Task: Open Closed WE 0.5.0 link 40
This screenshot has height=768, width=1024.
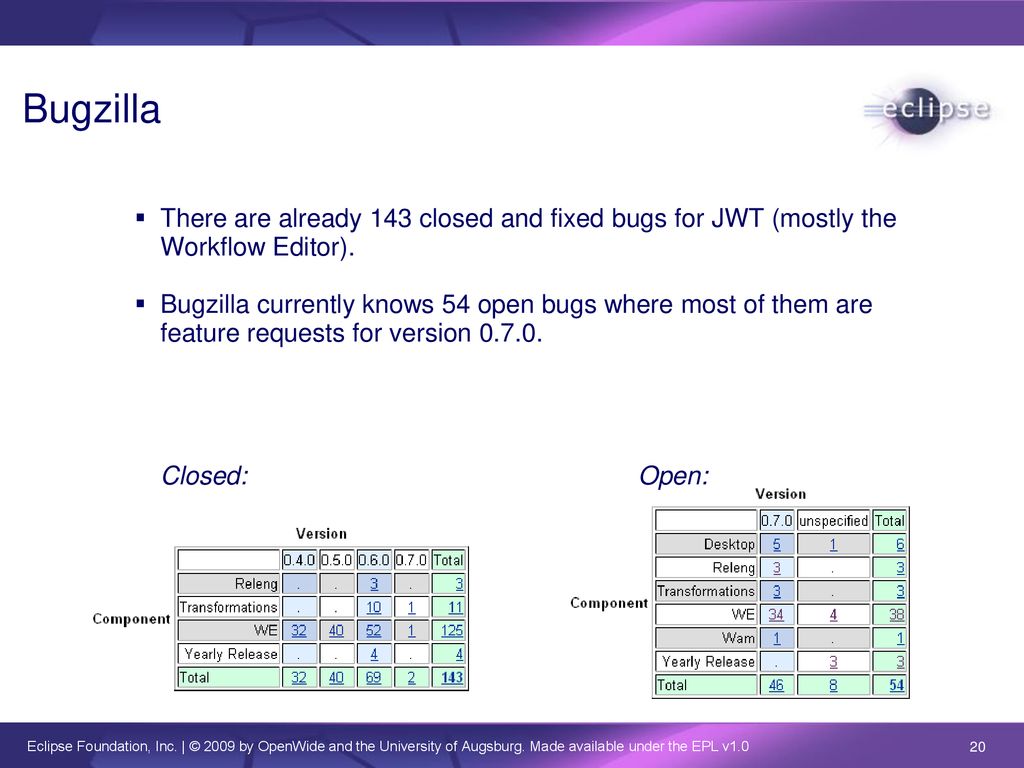Action: [336, 631]
